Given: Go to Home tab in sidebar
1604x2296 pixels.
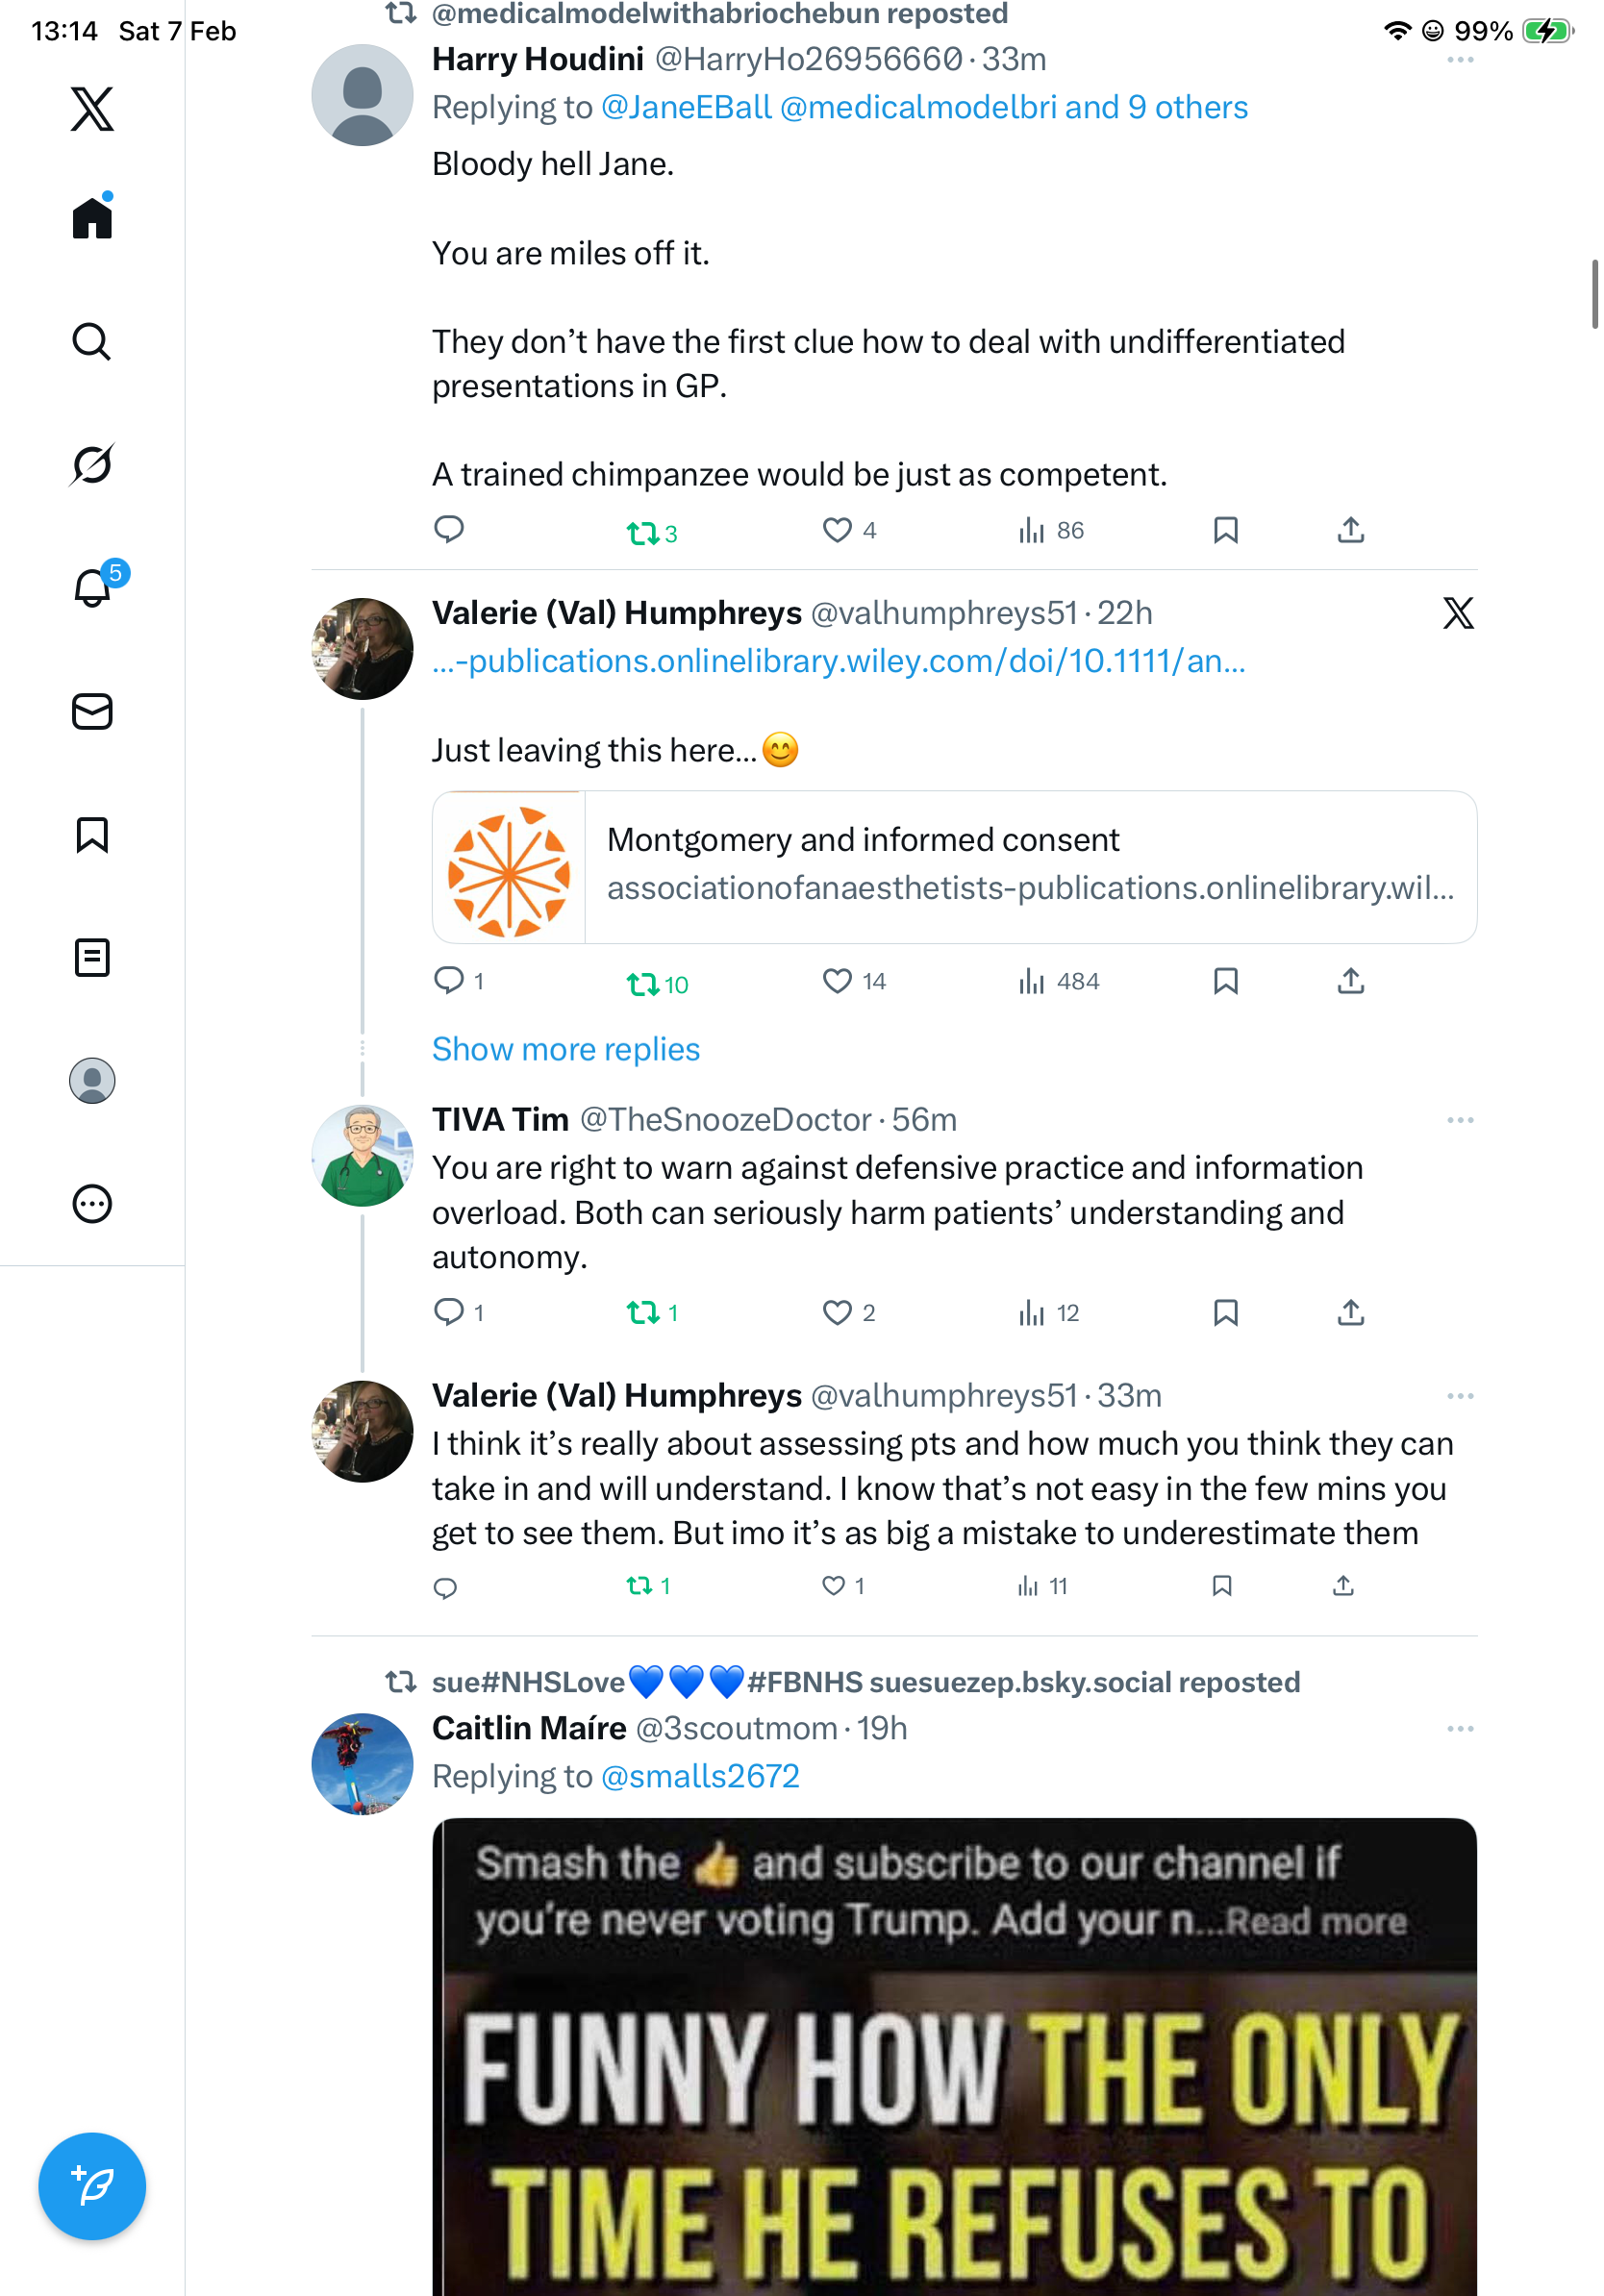Looking at the screenshot, I should pos(92,218).
